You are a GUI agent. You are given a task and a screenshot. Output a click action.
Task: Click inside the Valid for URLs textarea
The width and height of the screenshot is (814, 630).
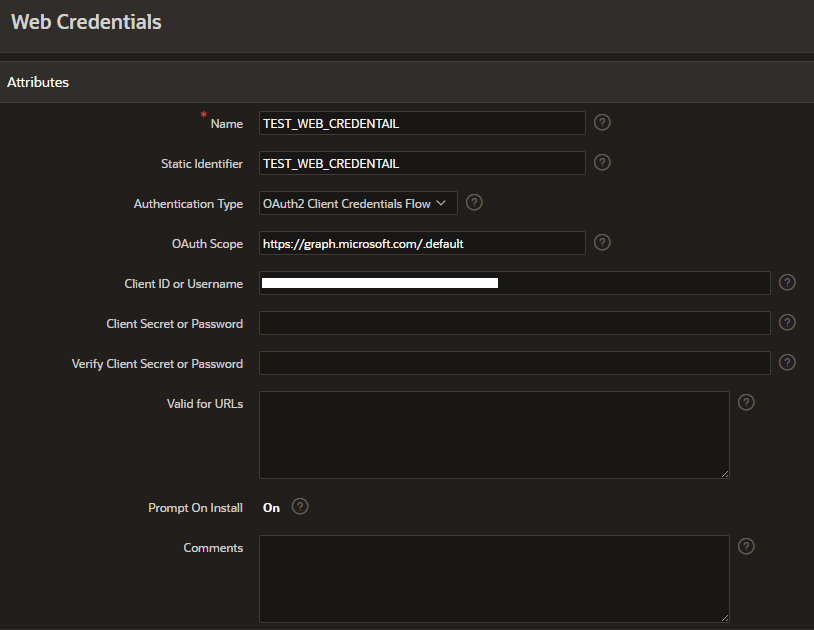coord(494,435)
